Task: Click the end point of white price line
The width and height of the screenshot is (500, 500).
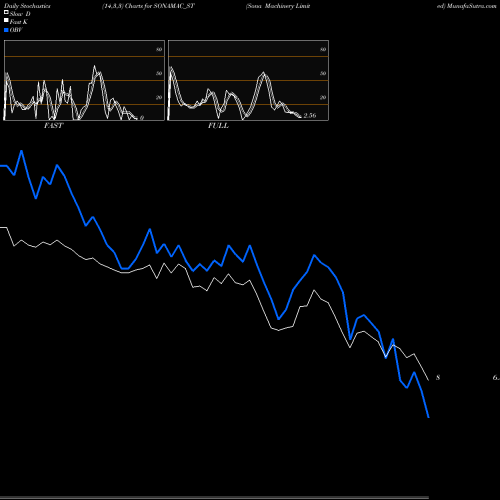Action: (x=428, y=380)
